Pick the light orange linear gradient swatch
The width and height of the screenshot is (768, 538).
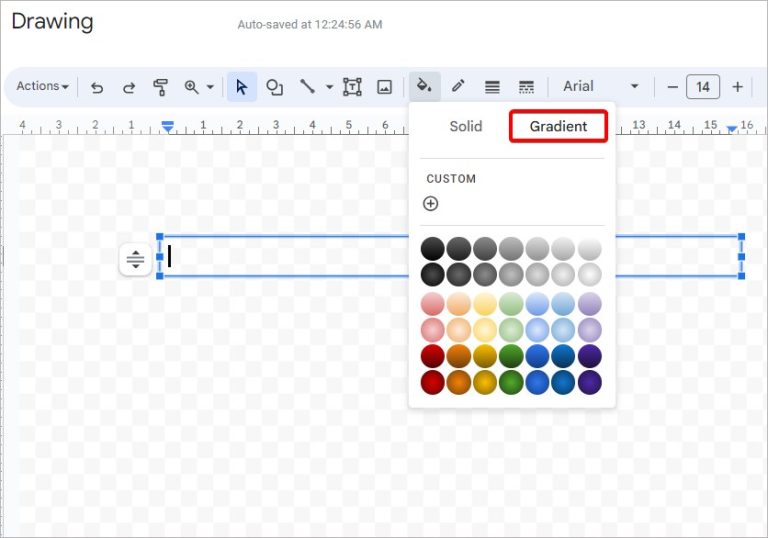tap(459, 304)
